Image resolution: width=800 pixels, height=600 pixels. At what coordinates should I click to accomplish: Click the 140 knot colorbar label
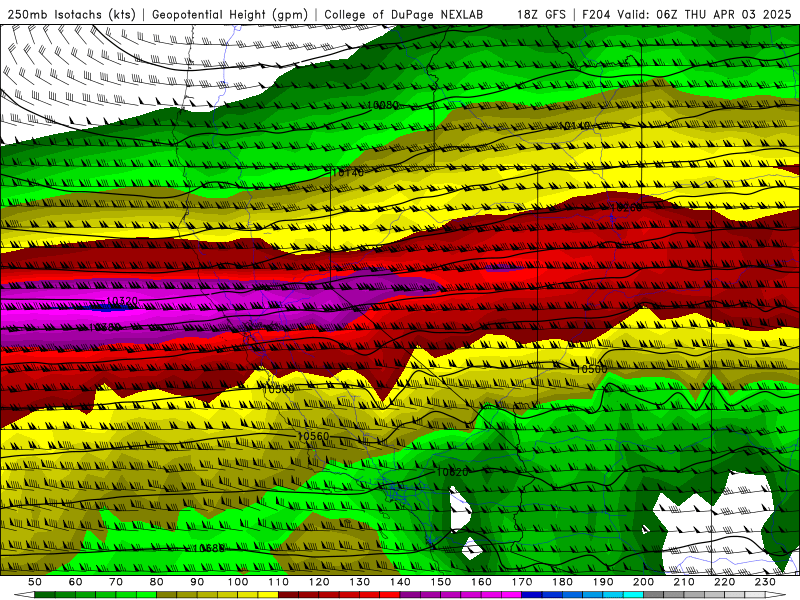coord(400,582)
